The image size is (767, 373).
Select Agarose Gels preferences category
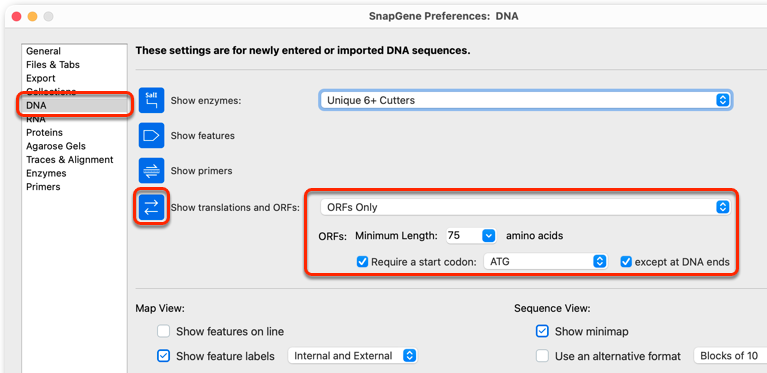(74, 146)
